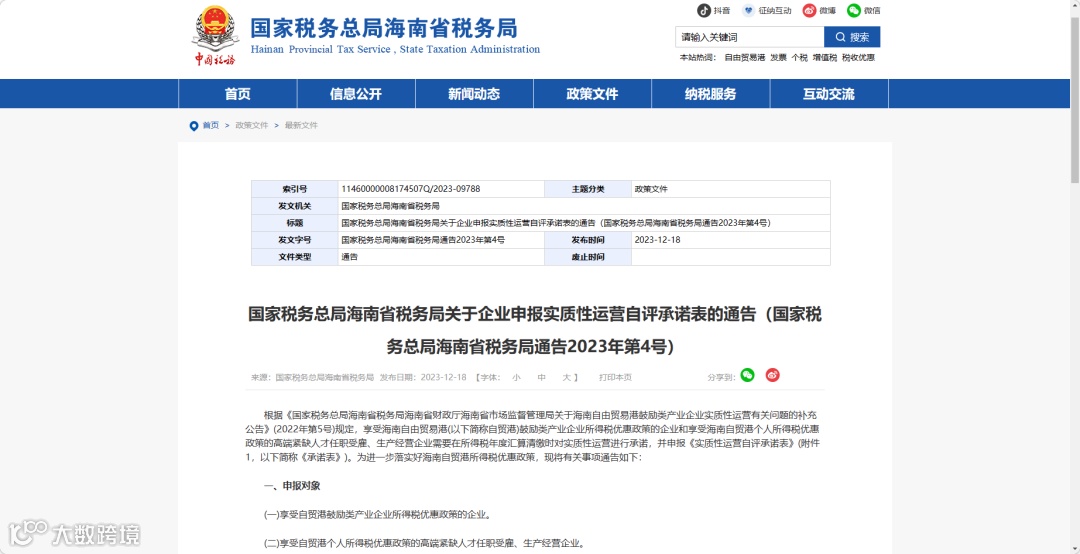Click the 搜索 search button
The image size is (1080, 554).
click(852, 37)
